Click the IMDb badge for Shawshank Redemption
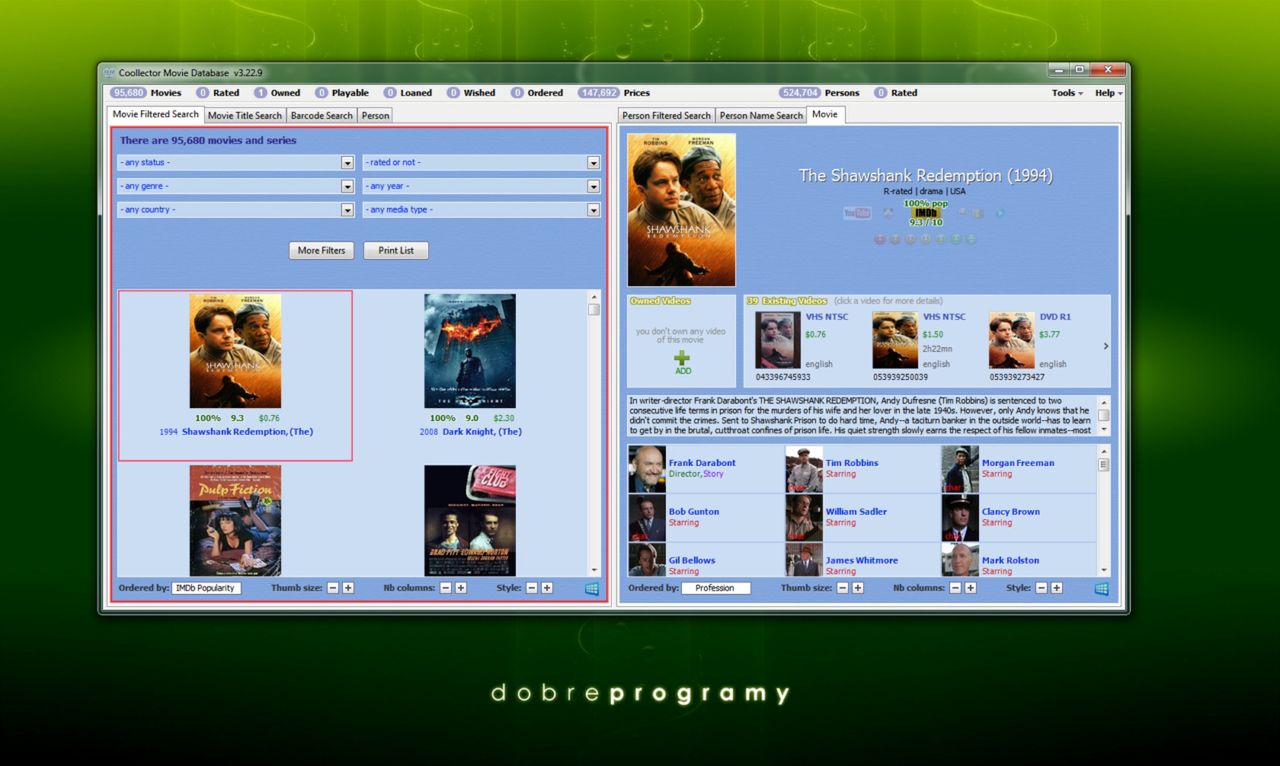The height and width of the screenshot is (766, 1280). click(926, 213)
